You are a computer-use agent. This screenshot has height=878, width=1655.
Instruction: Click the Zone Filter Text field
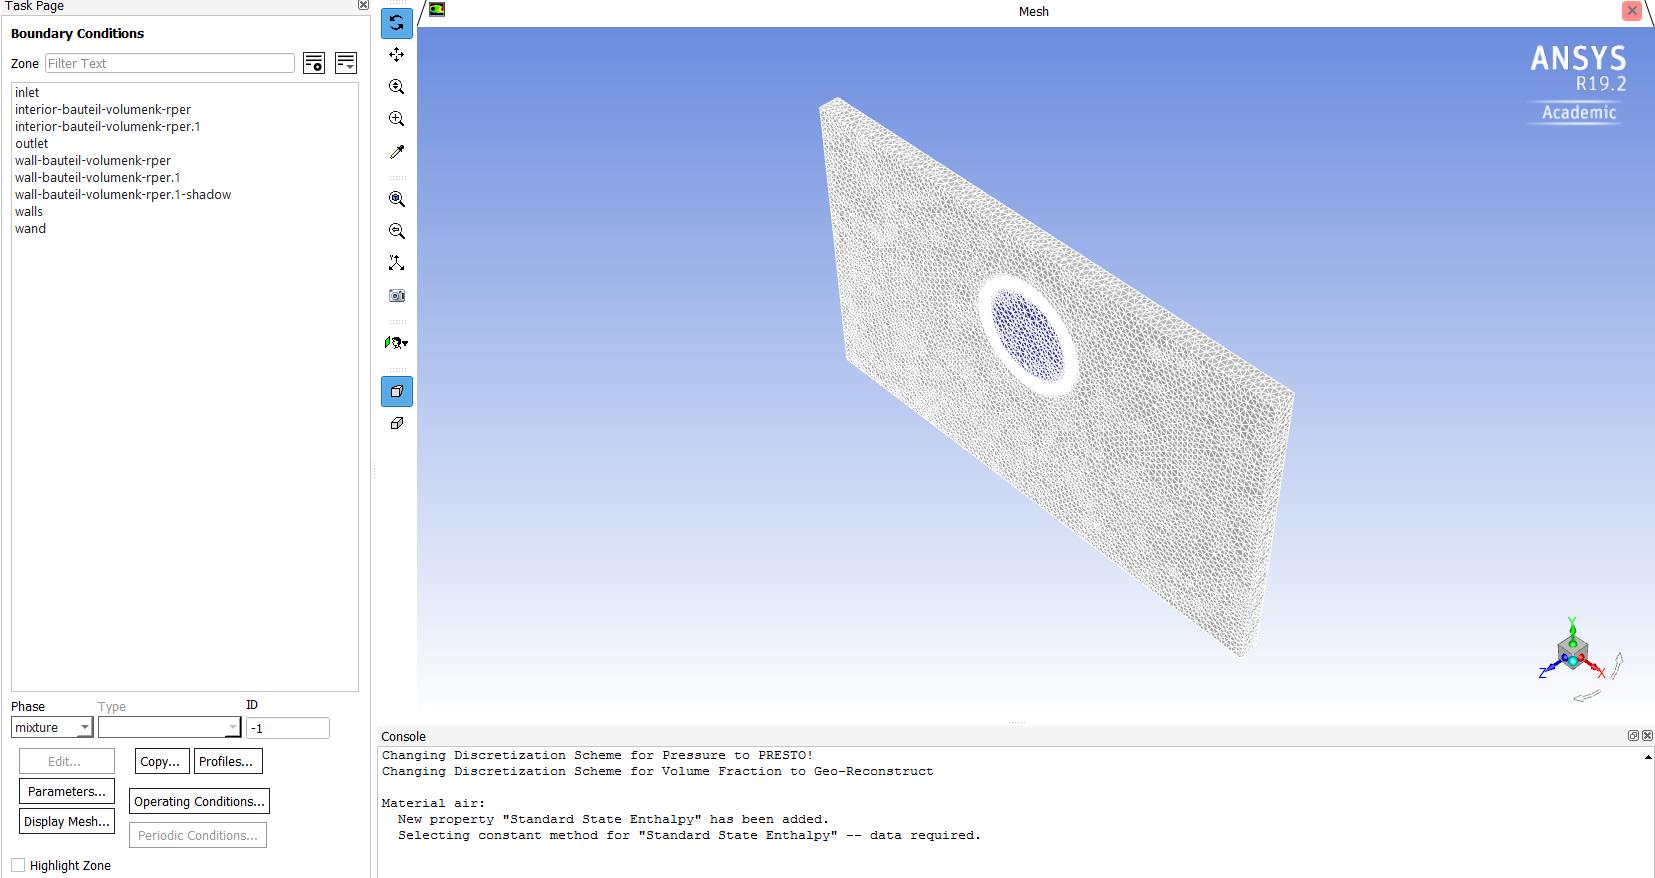pyautogui.click(x=170, y=63)
